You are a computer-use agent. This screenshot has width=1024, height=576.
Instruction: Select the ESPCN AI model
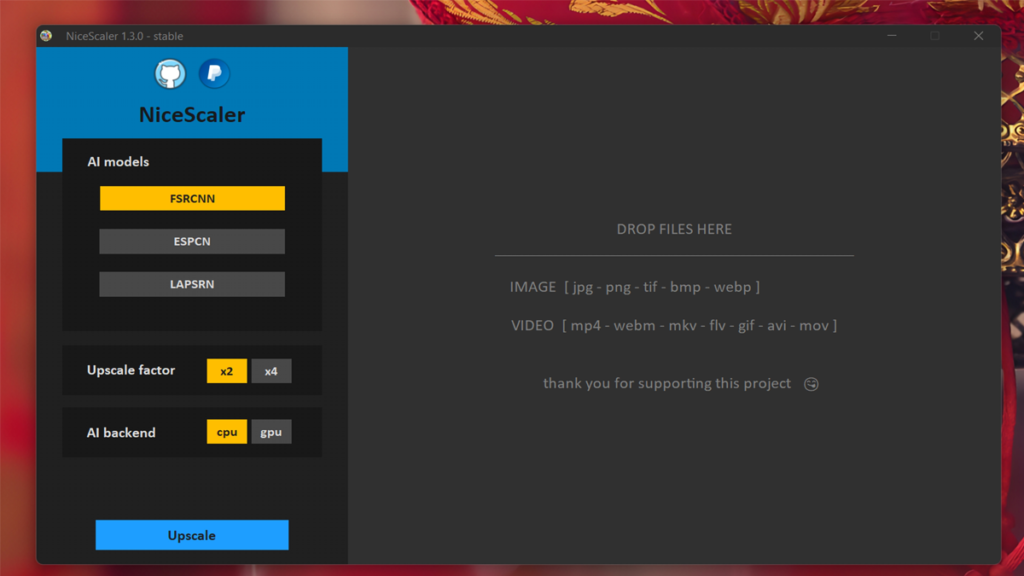tap(192, 242)
